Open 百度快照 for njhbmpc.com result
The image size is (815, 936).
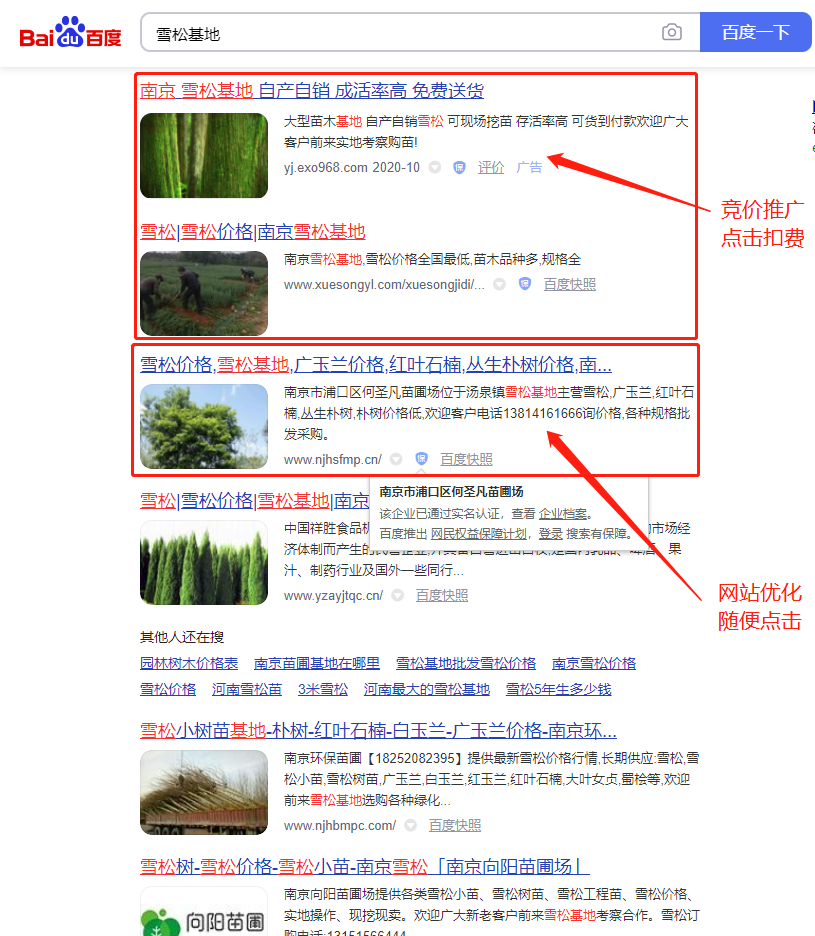click(455, 826)
